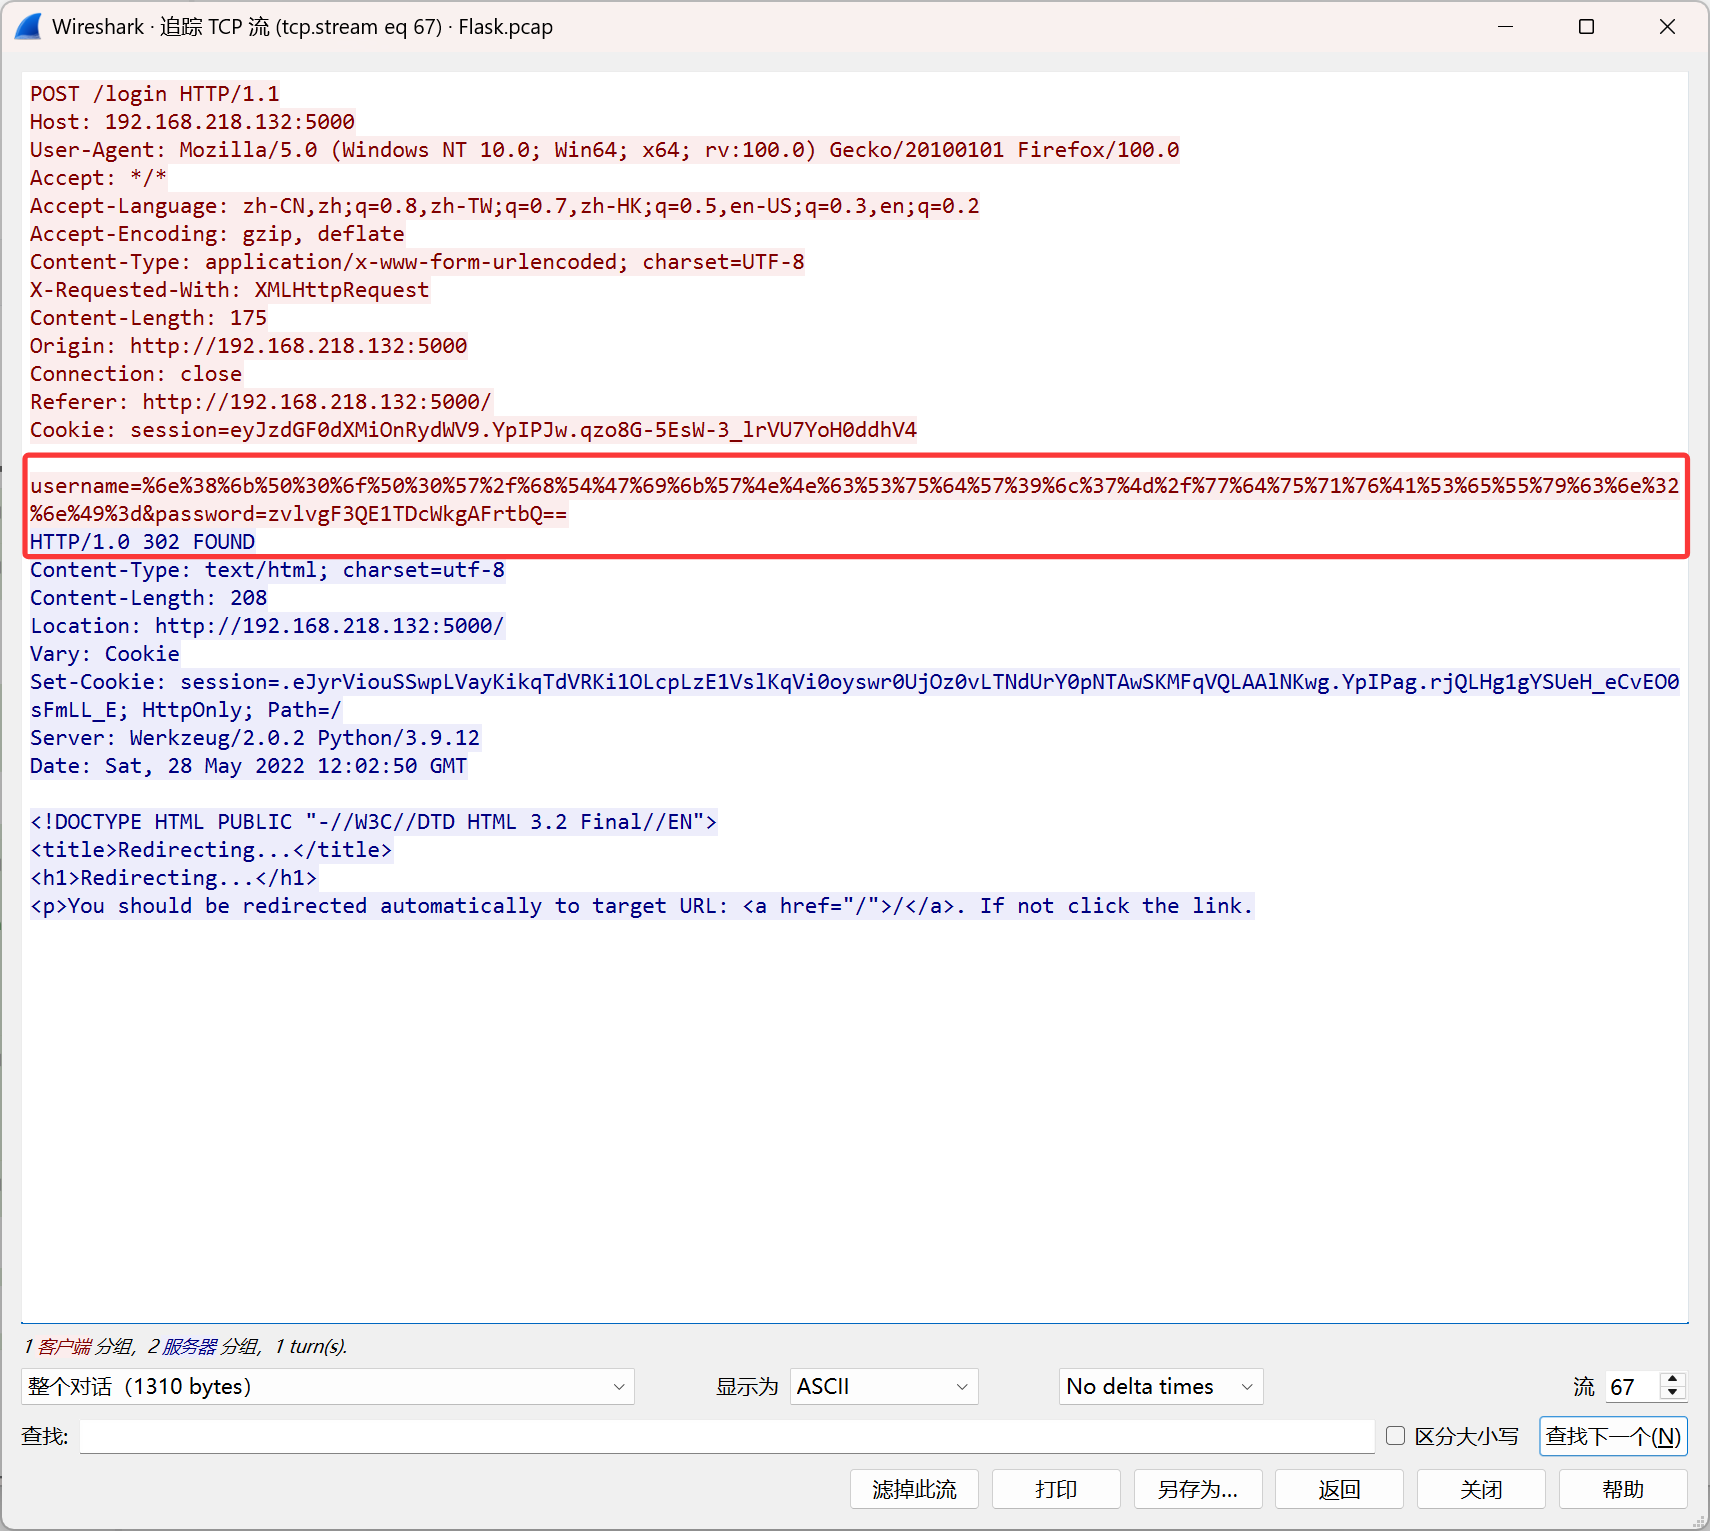Click the 帮助 help button
The width and height of the screenshot is (1710, 1531).
tap(1623, 1489)
